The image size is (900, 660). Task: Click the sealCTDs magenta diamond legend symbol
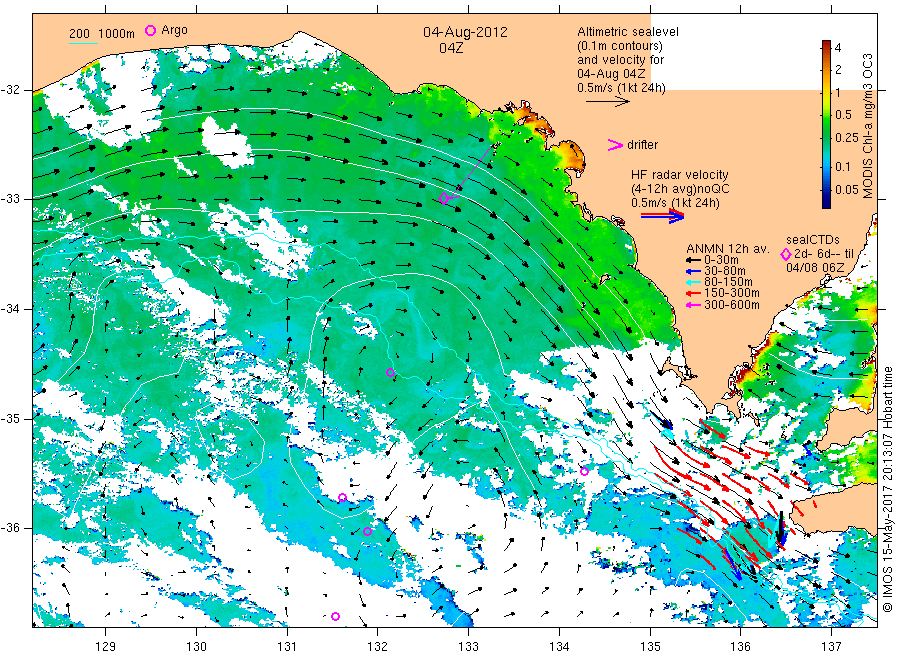coord(786,254)
